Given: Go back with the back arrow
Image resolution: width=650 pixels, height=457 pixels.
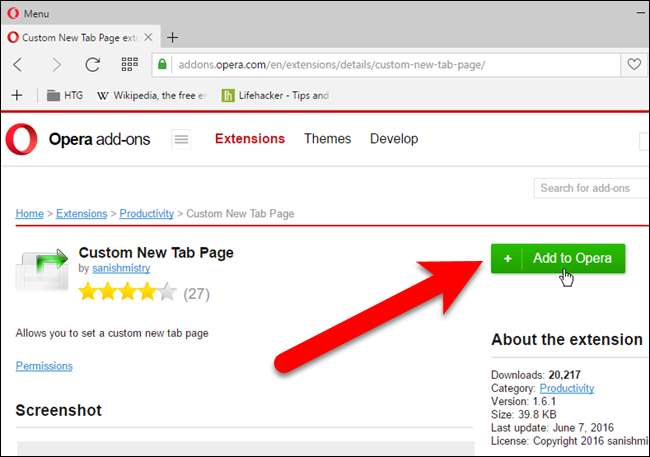Looking at the screenshot, I should [18, 65].
